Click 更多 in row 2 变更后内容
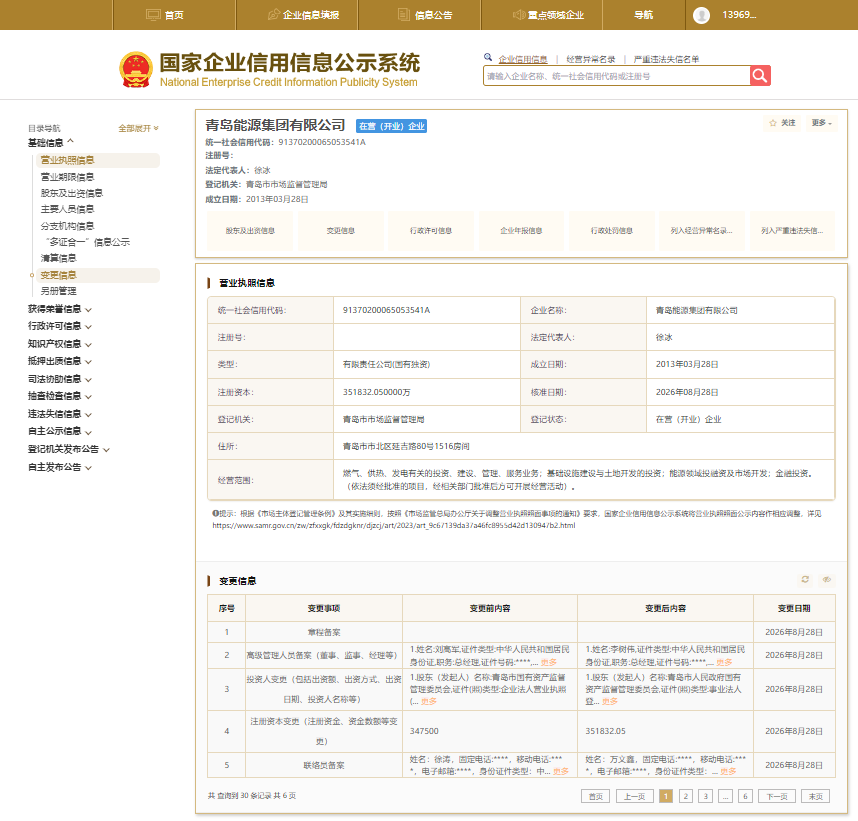 click(724, 662)
